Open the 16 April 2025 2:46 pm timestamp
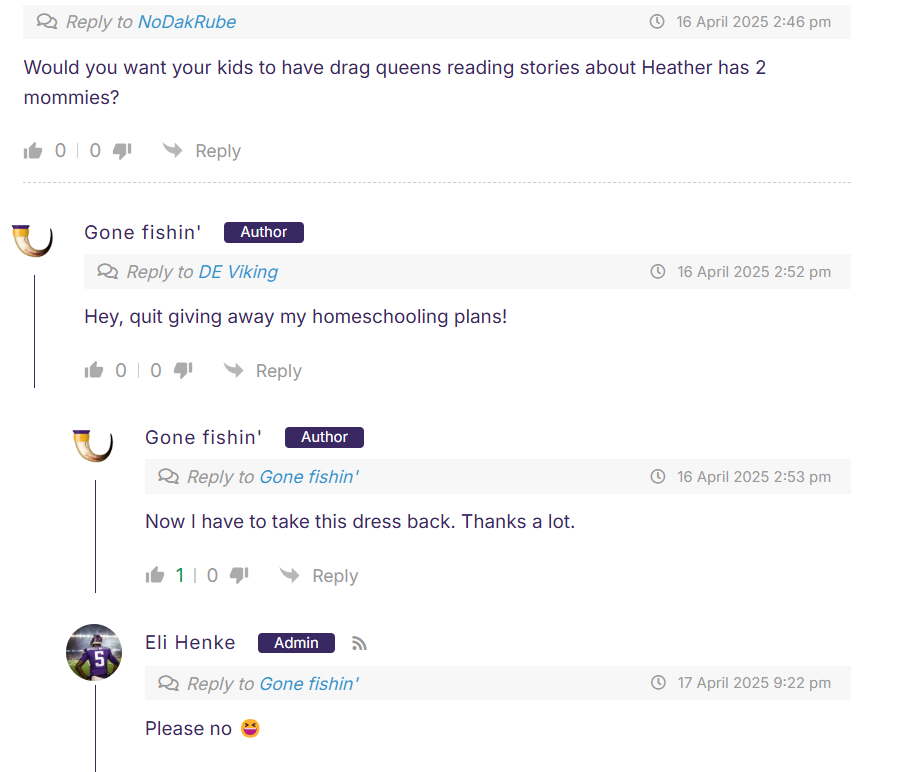The image size is (900, 772). tap(753, 22)
